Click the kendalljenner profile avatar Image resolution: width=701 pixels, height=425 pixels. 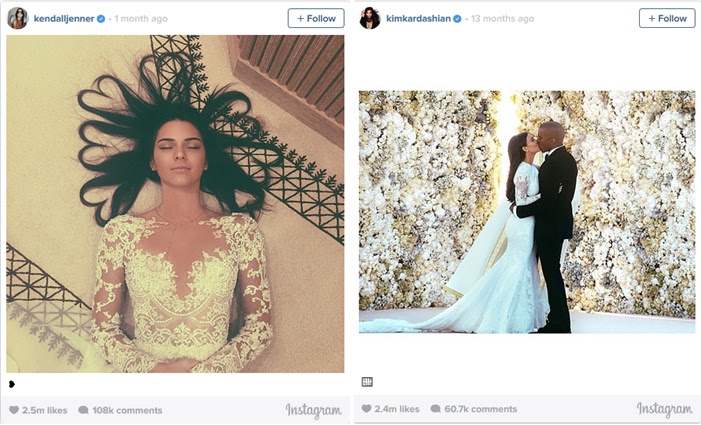pos(17,18)
